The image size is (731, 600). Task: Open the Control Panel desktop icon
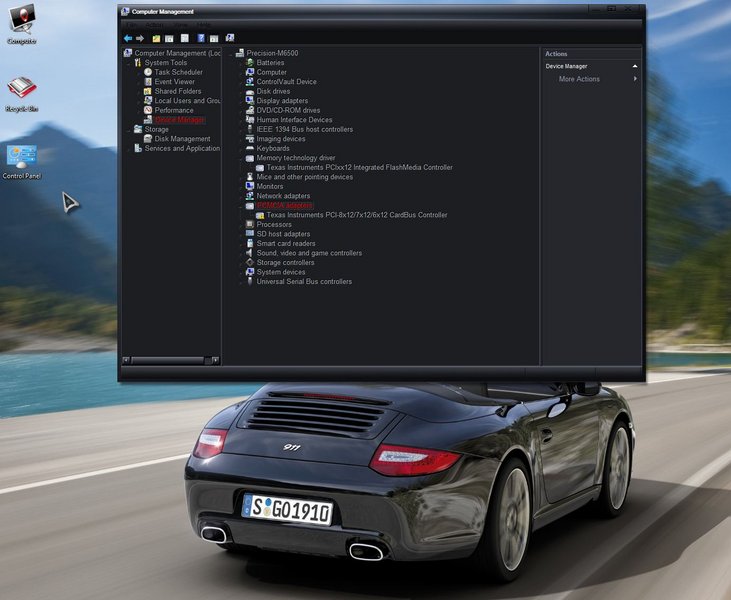coord(22,158)
